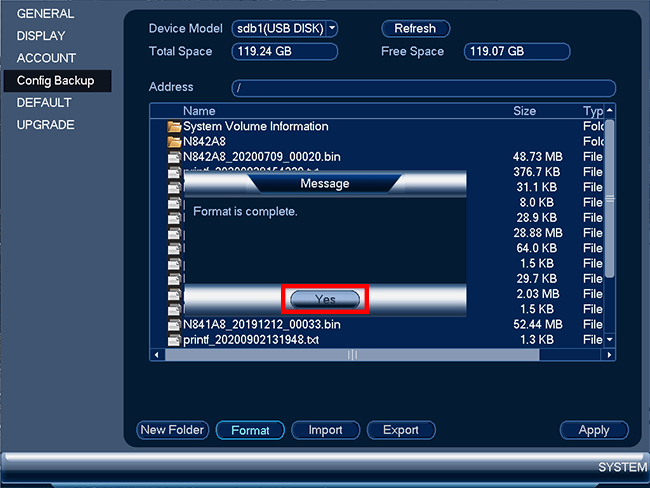Viewport: 650px width, 488px height.
Task: Switch to the ACCOUNT menu item
Action: coord(46,58)
